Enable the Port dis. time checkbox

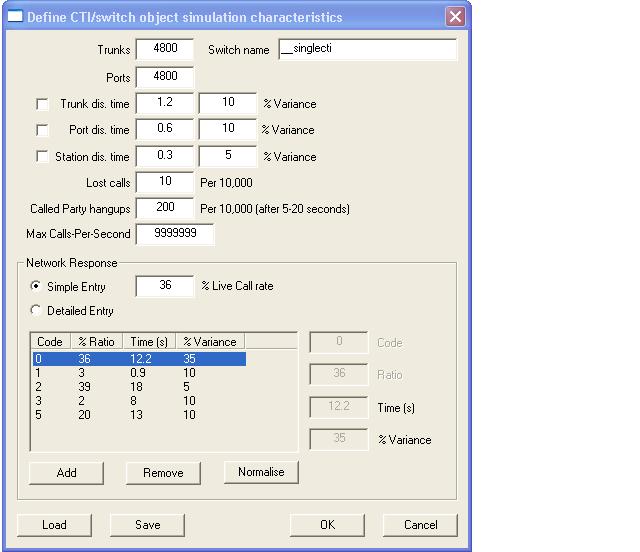(42, 130)
